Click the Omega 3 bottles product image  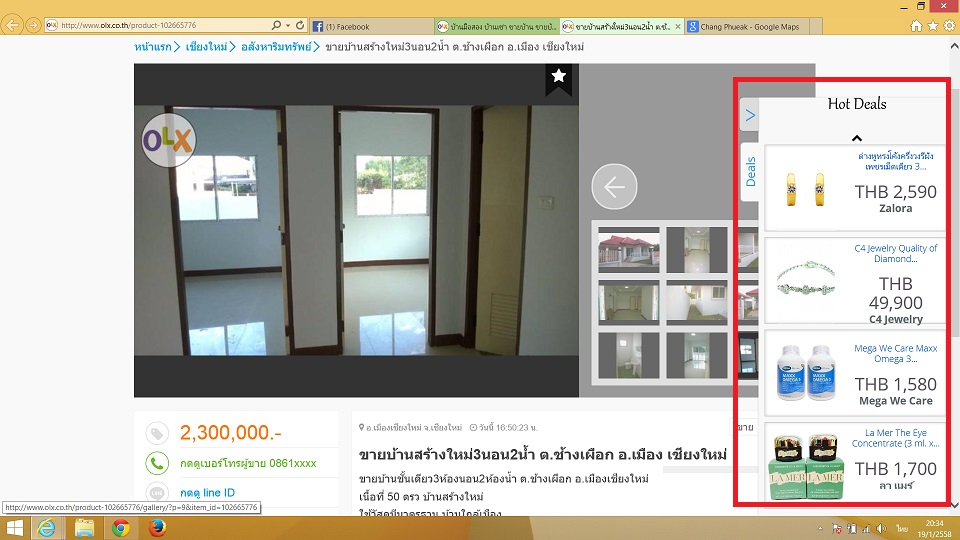pyautogui.click(x=806, y=372)
